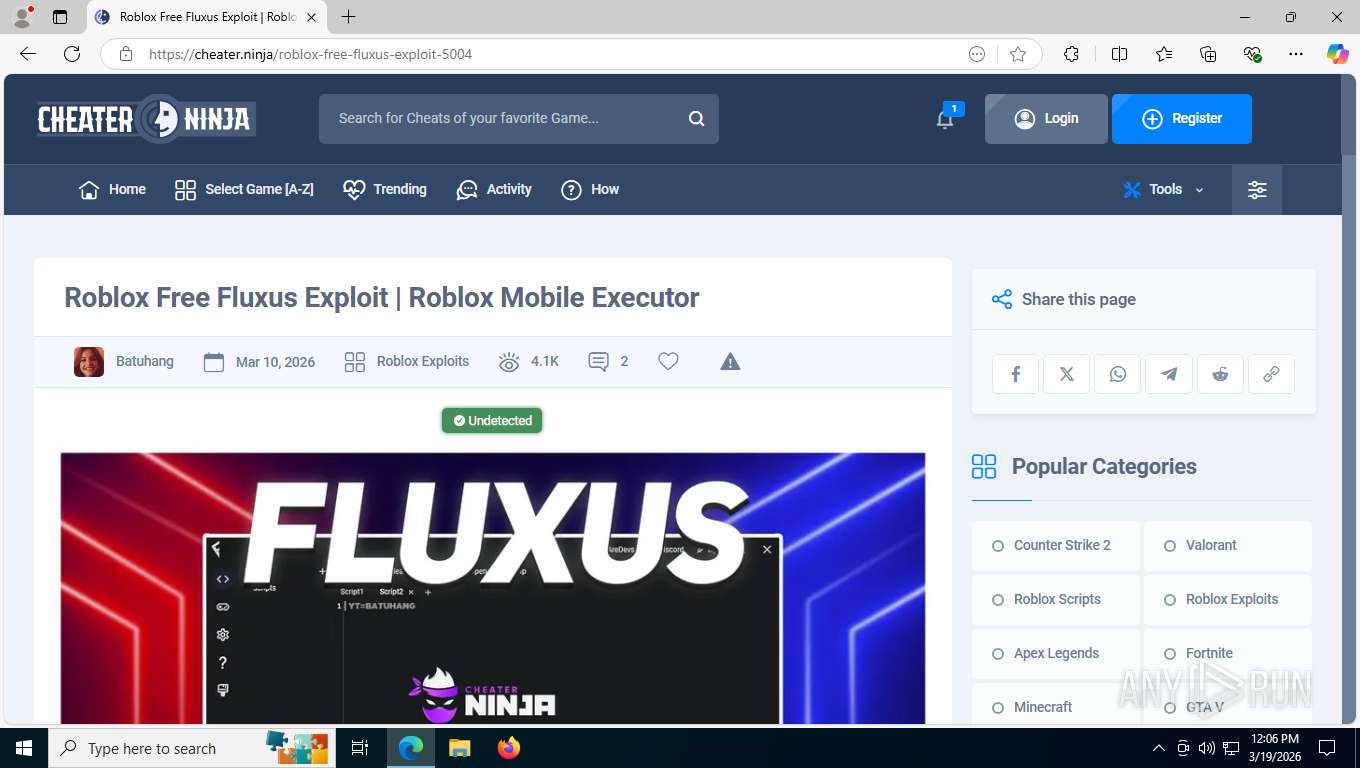Click the heart like icon

[x=669, y=361]
